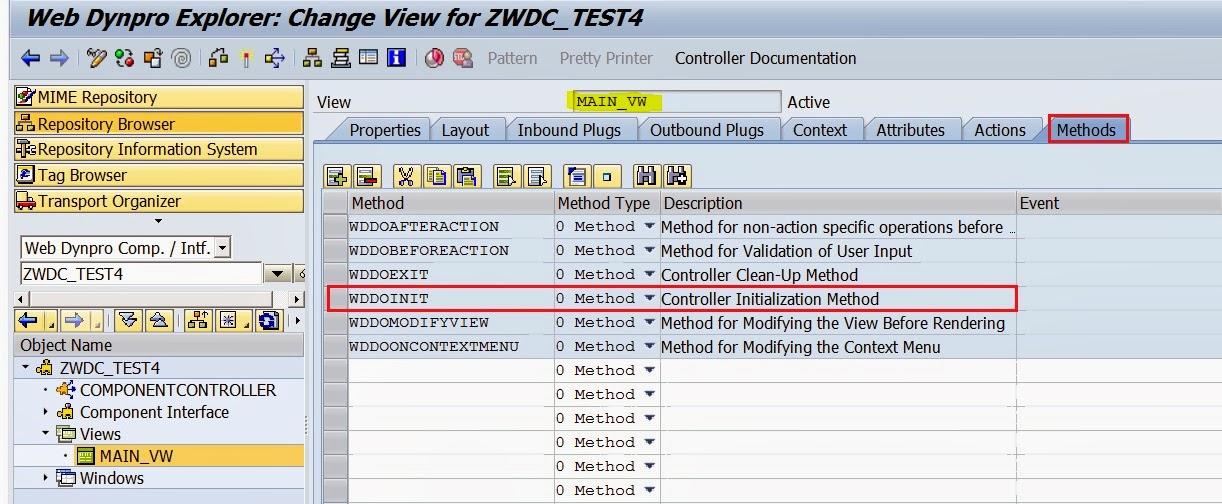Click the pie-chart icon before the stop icon

435,58
